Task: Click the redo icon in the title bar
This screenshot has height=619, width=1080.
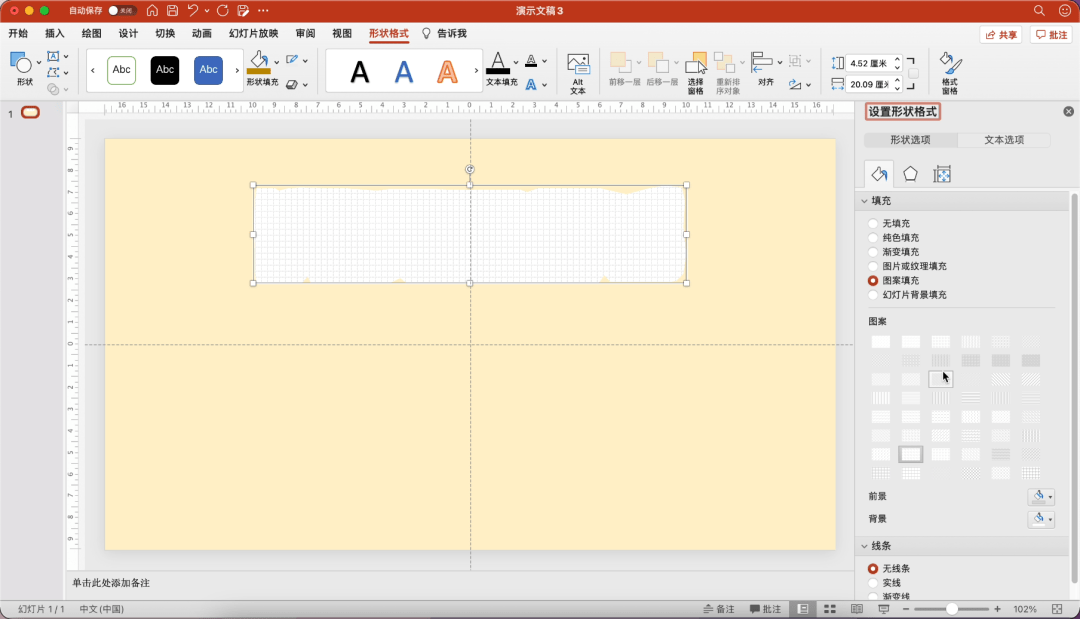Action: click(222, 10)
